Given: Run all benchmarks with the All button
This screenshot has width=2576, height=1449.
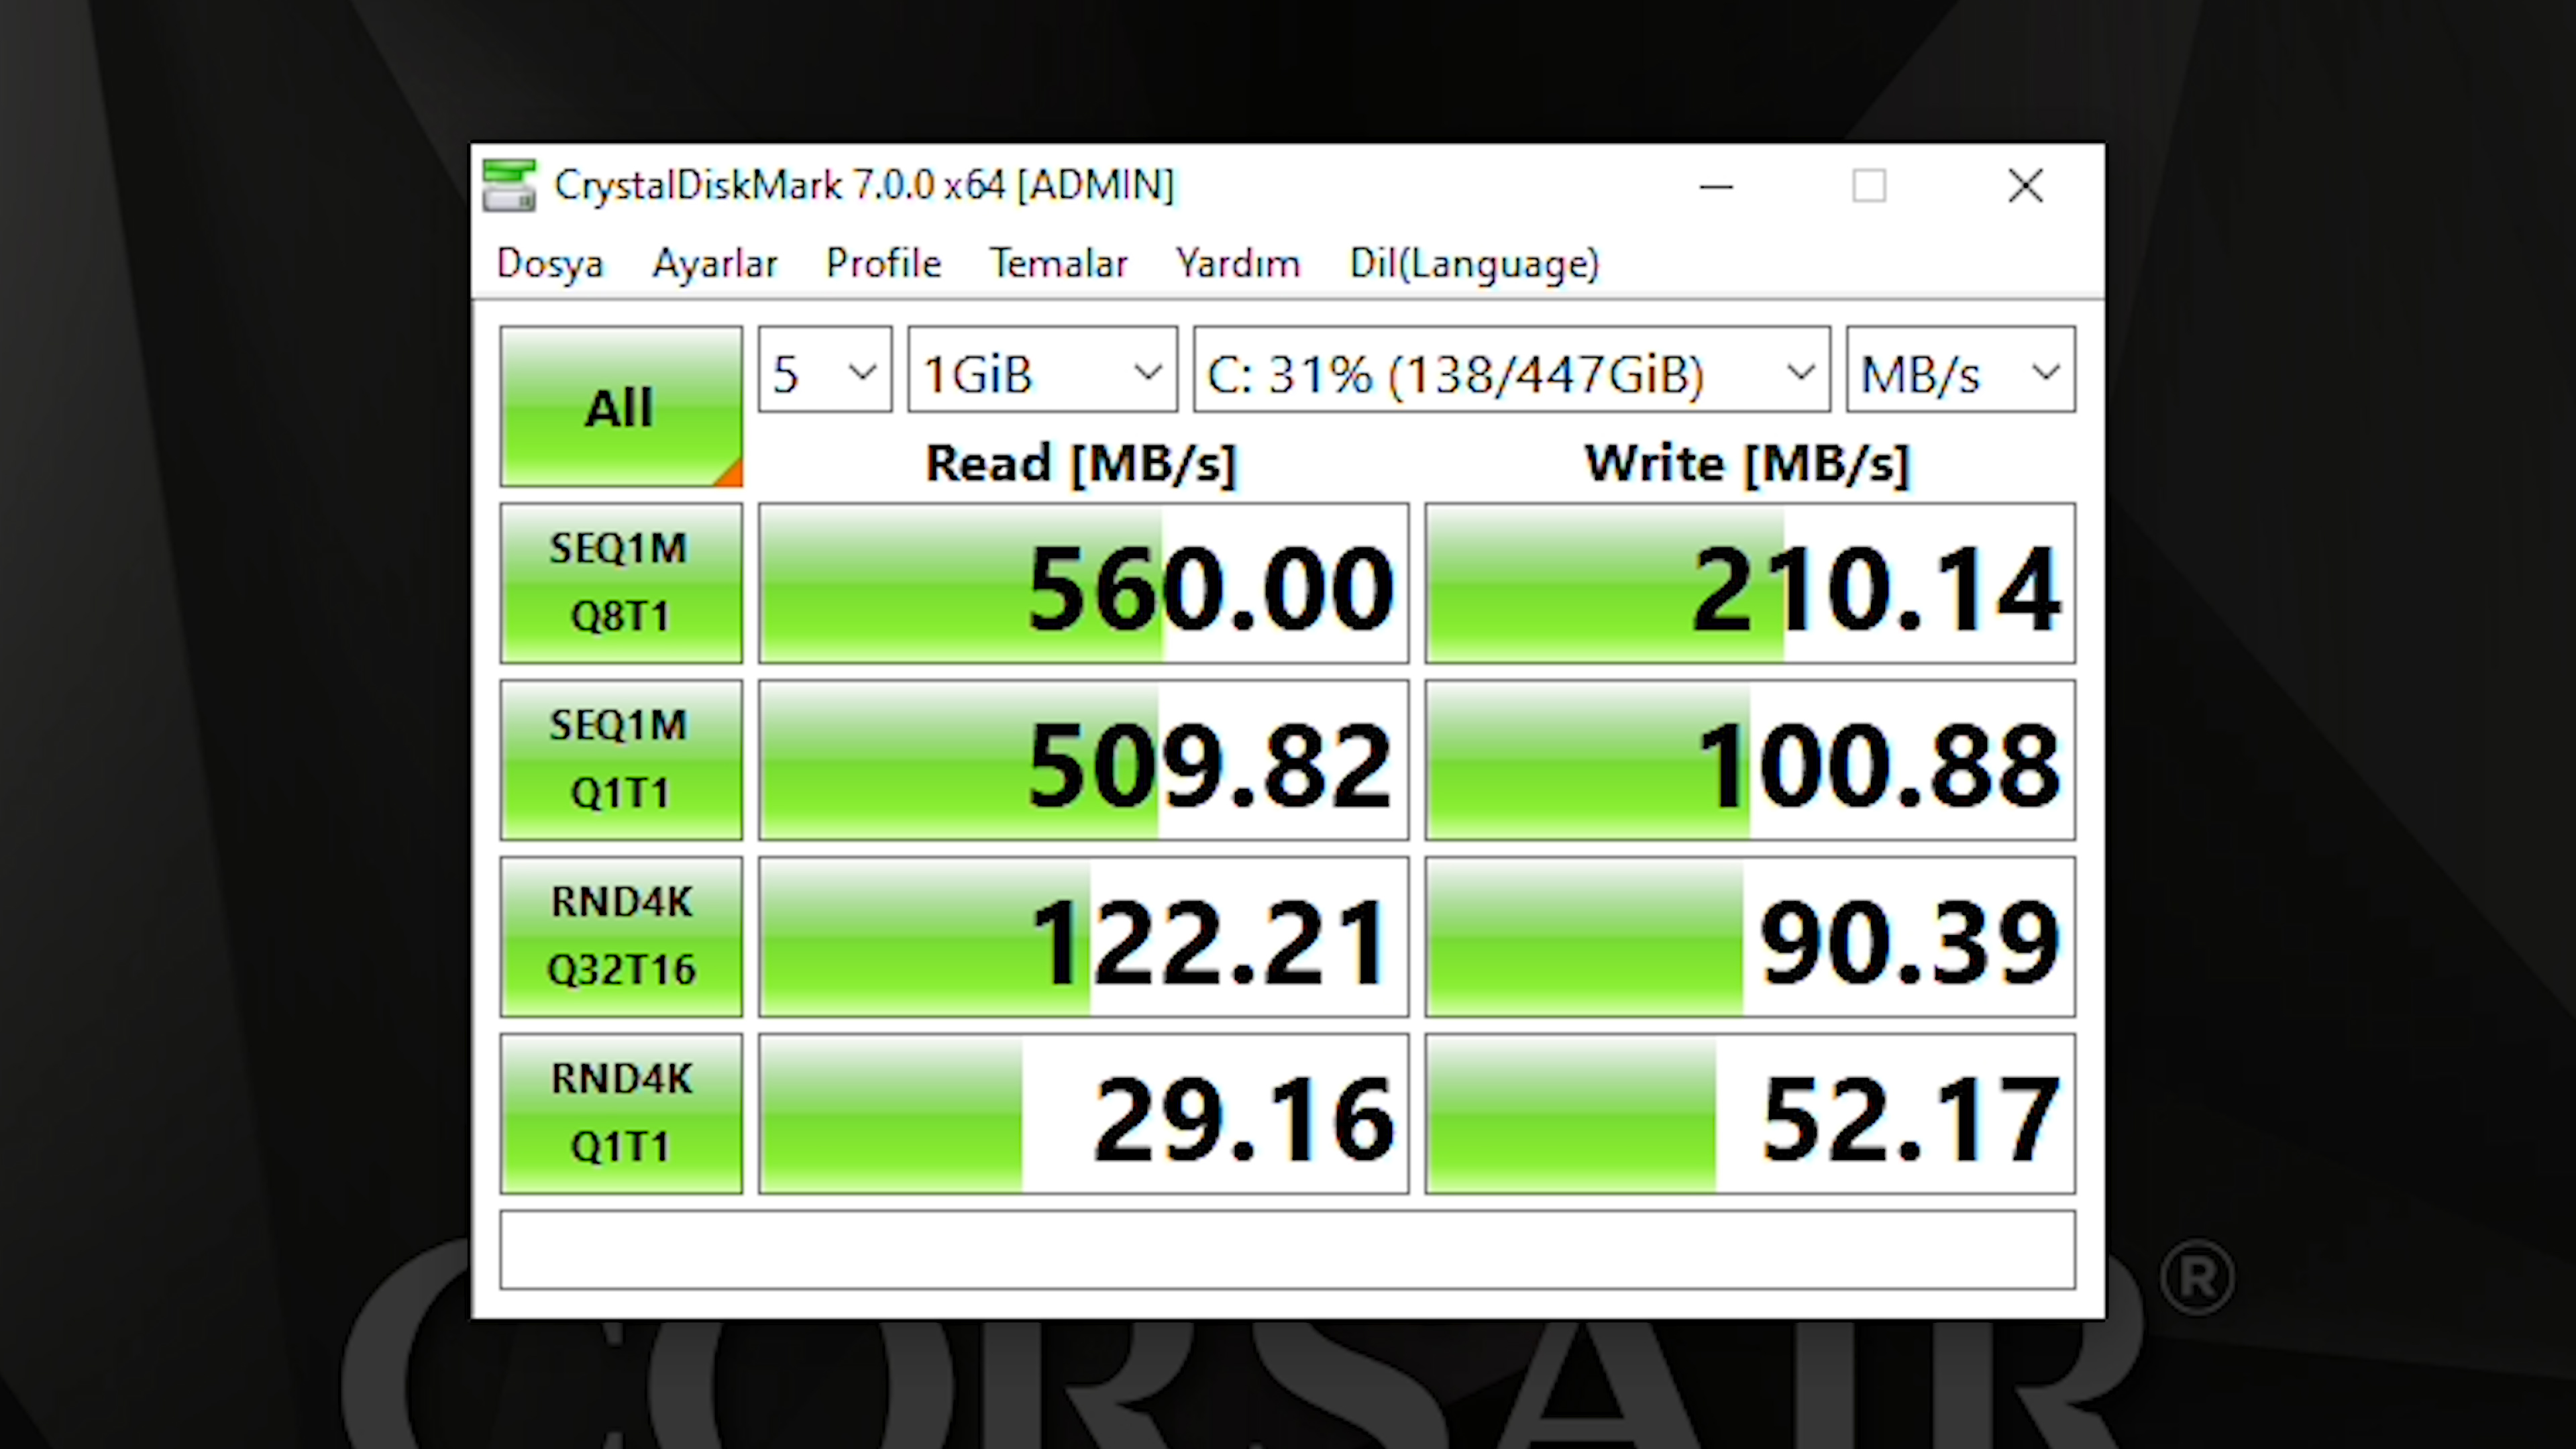Looking at the screenshot, I should 621,406.
